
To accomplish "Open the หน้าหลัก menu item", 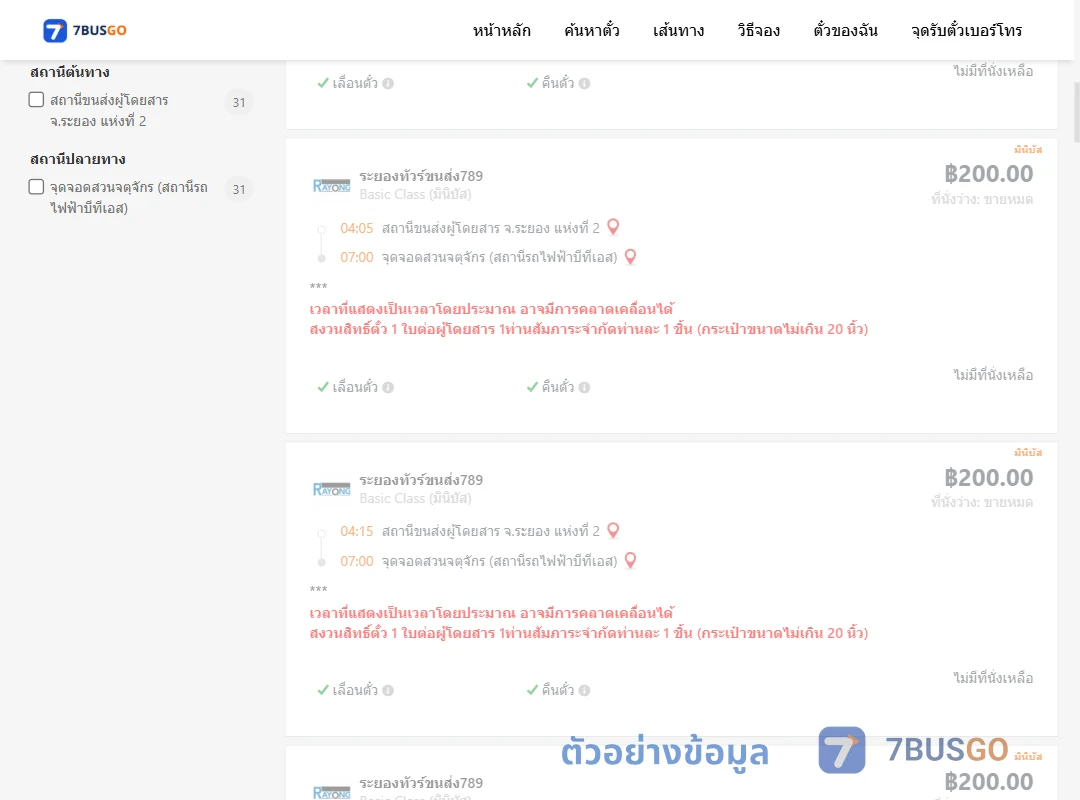I will tap(501, 30).
